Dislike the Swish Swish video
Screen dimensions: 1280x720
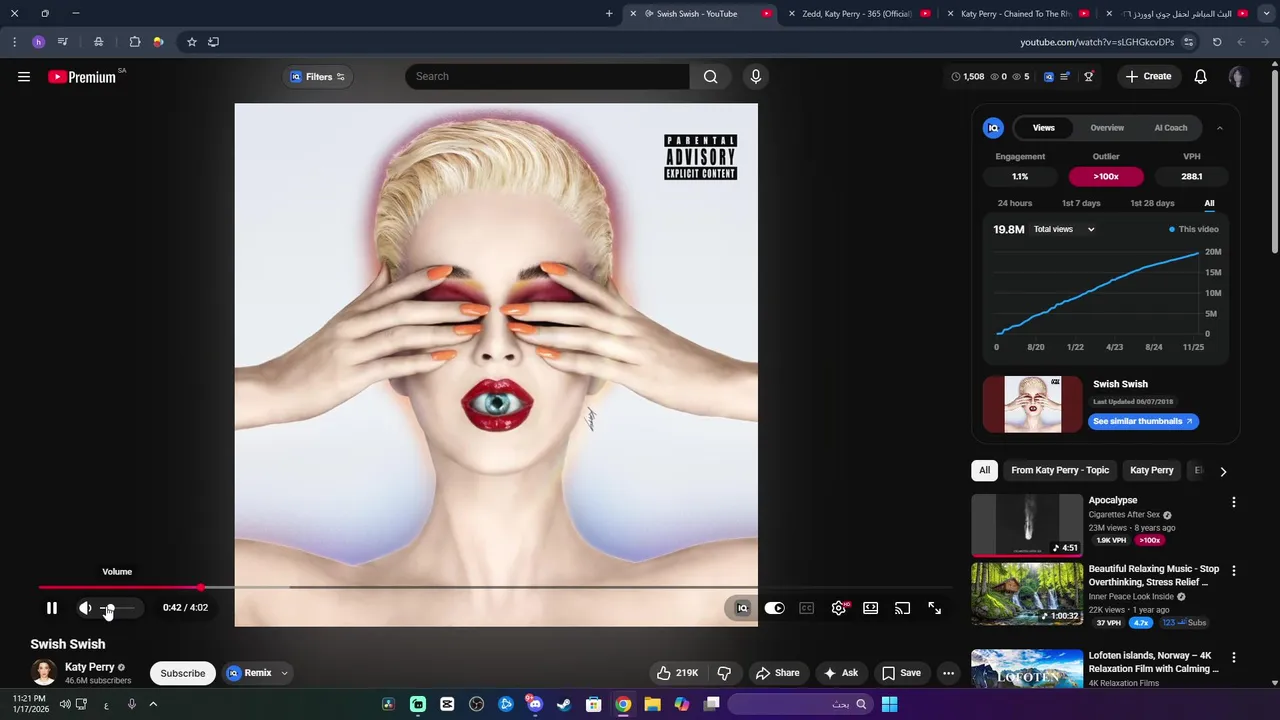[x=724, y=673]
